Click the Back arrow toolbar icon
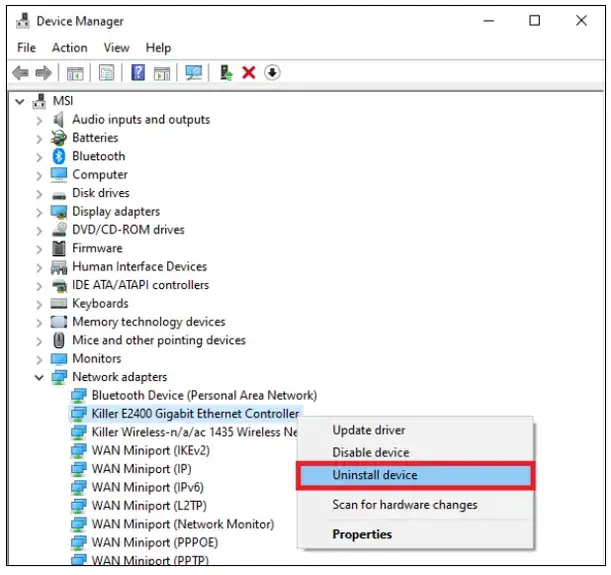Image resolution: width=611 pixels, height=575 pixels. (x=20, y=73)
